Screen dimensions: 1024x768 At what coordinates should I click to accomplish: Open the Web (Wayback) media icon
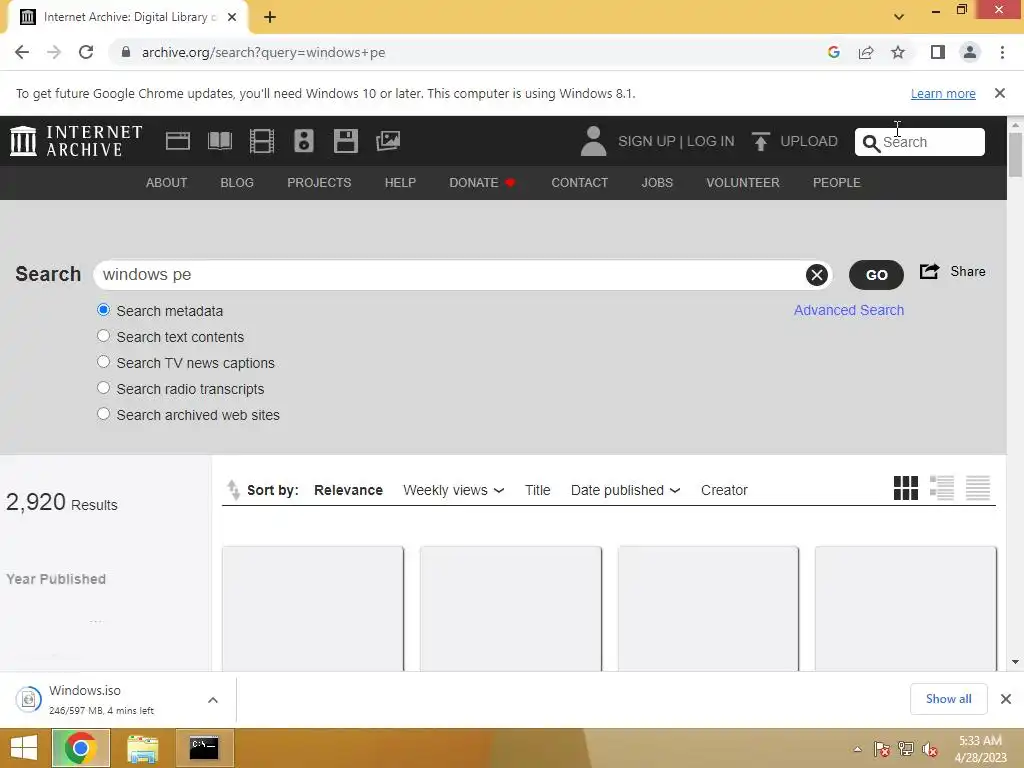coord(178,141)
